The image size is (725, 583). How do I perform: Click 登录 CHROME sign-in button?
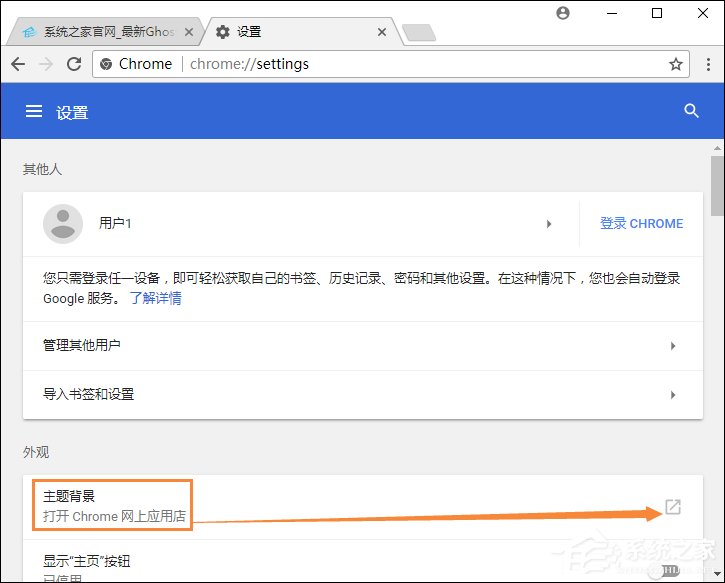click(x=641, y=223)
